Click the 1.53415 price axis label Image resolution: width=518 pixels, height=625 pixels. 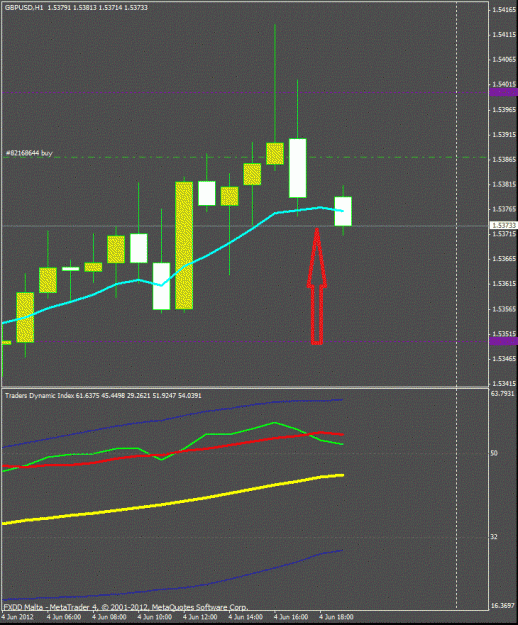[x=504, y=383]
